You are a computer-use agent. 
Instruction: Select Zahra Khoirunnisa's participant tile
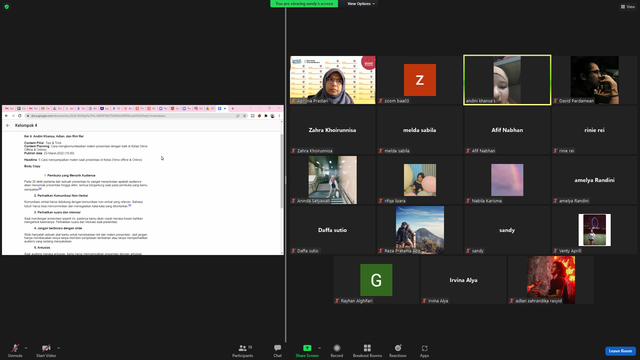tap(332, 130)
